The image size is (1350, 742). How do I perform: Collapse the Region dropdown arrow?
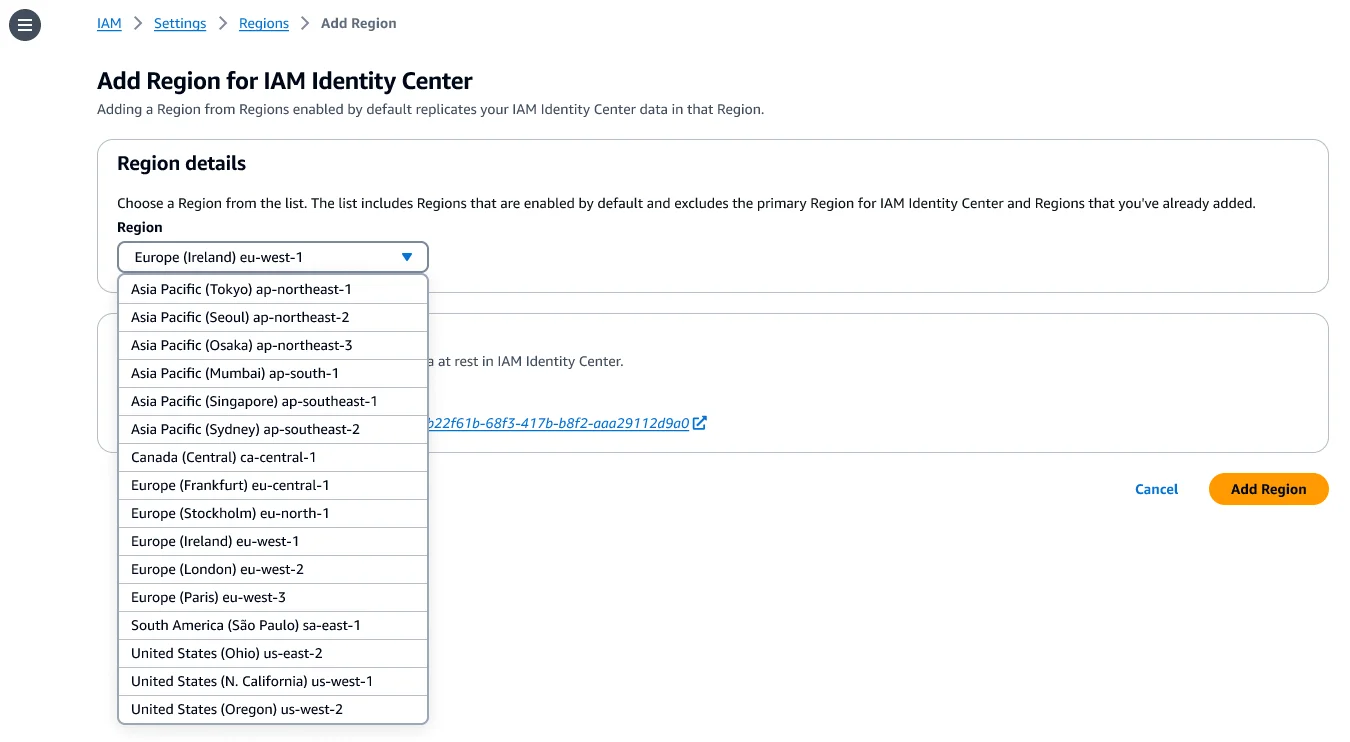[x=407, y=257]
